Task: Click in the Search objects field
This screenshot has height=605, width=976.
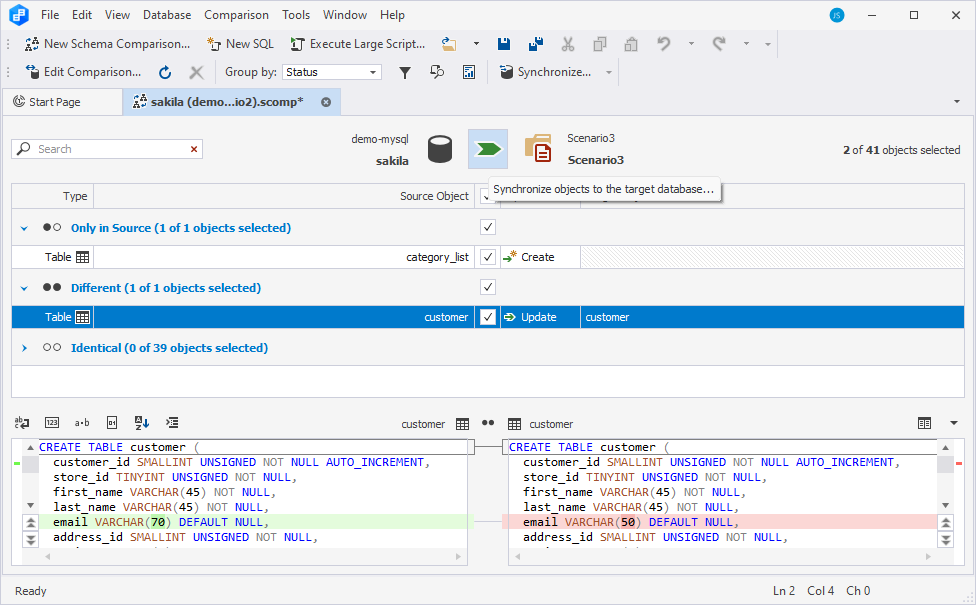Action: click(109, 149)
